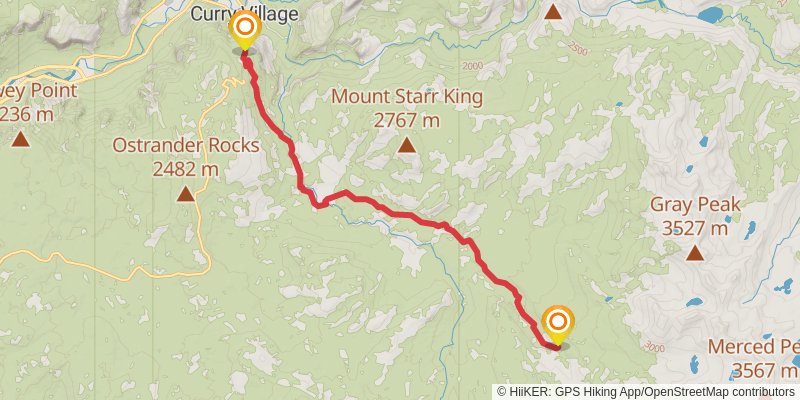Select the Gray Peak summit triangle

(694, 253)
